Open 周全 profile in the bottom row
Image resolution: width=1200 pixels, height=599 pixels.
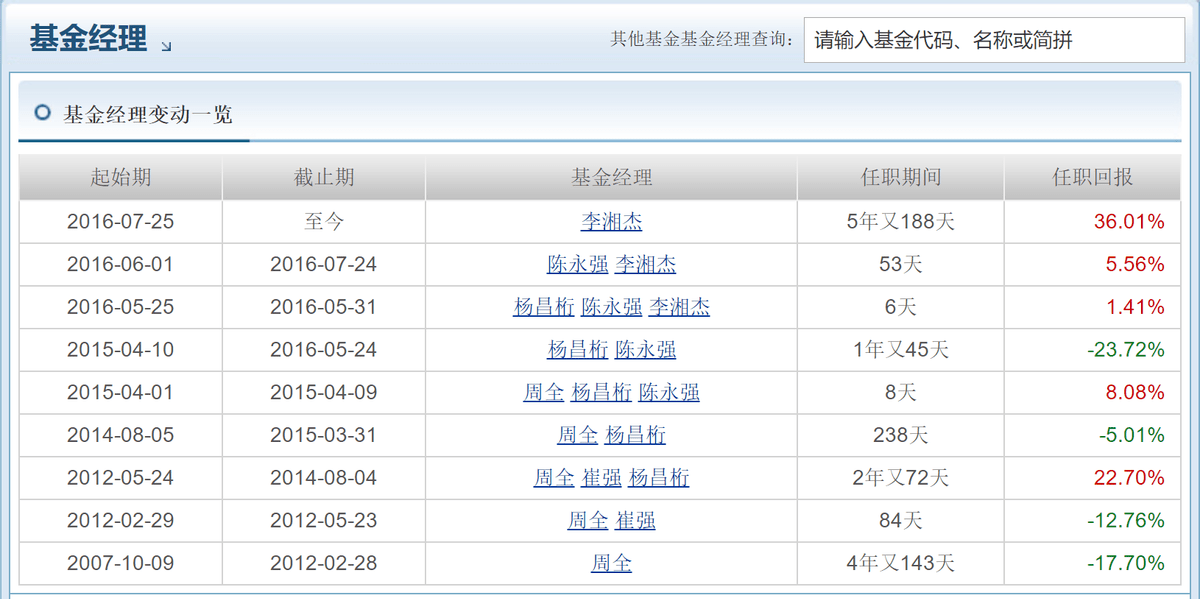pyautogui.click(x=610, y=563)
